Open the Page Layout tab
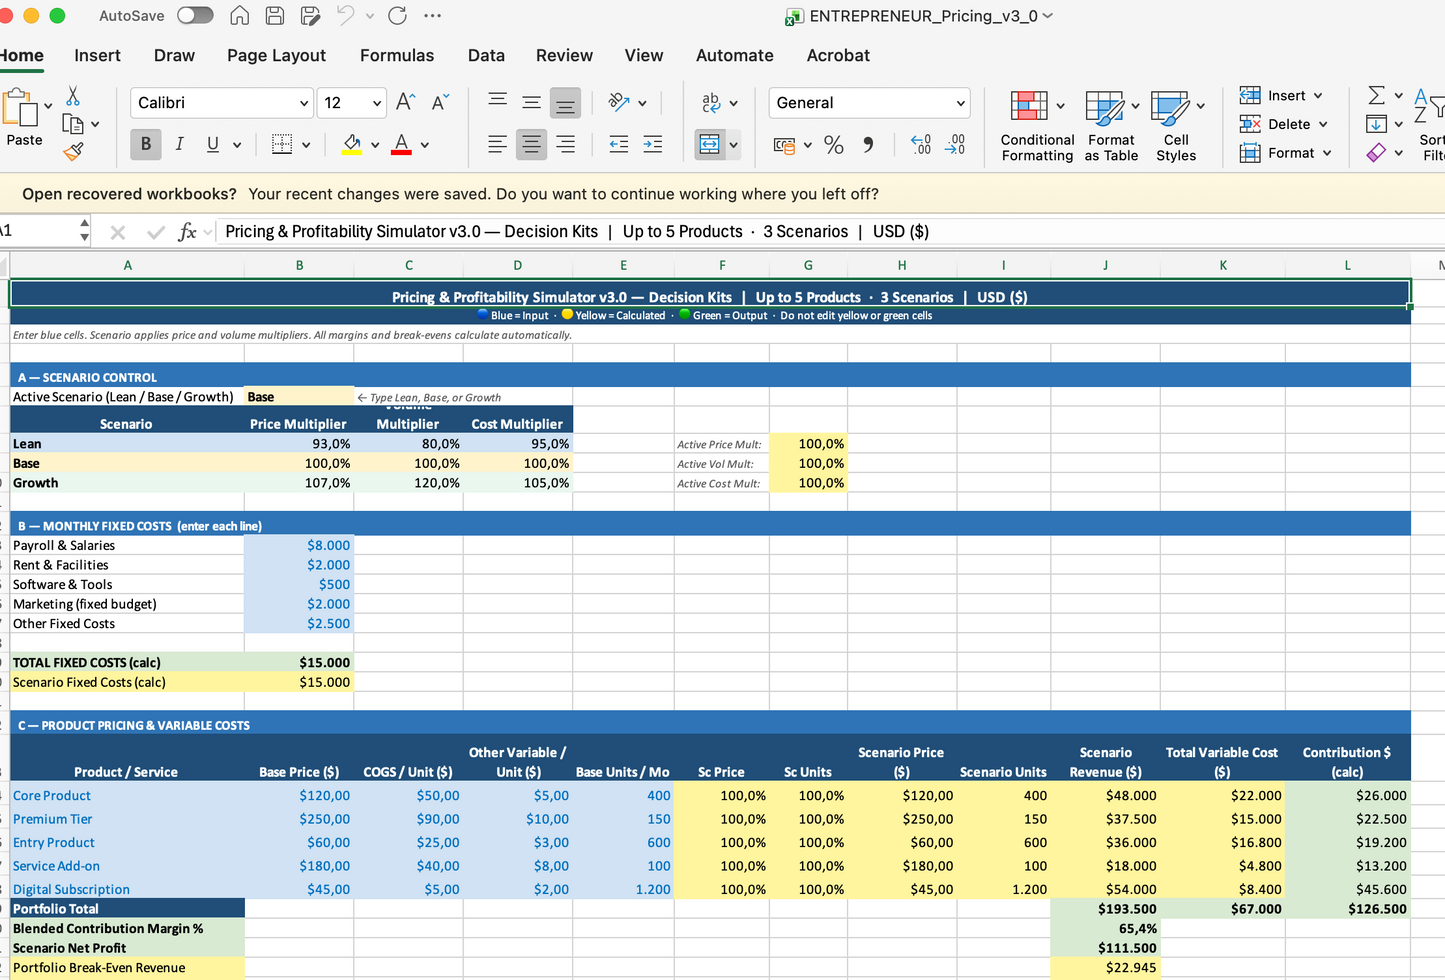Viewport: 1445px width, 980px height. (x=276, y=56)
